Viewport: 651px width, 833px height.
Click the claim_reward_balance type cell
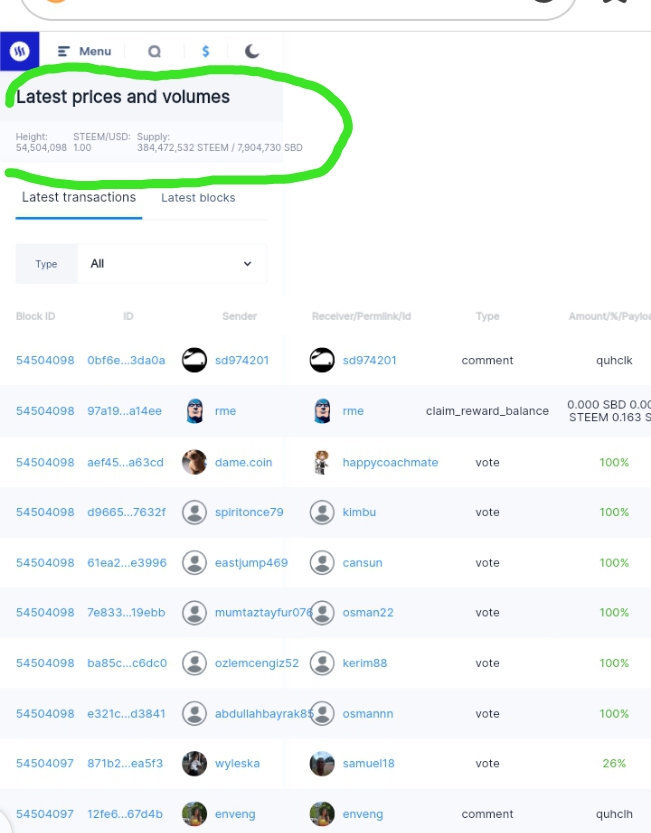coord(487,411)
